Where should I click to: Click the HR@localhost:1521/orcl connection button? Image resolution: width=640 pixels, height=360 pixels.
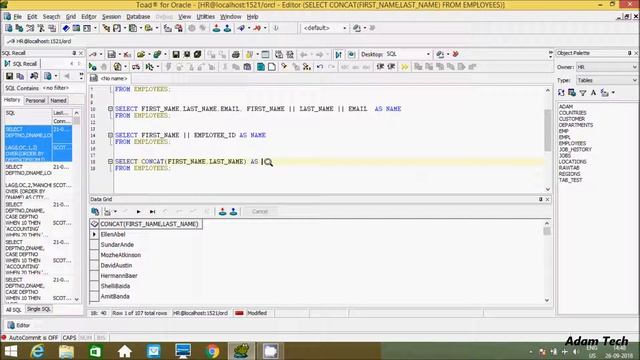pos(40,41)
